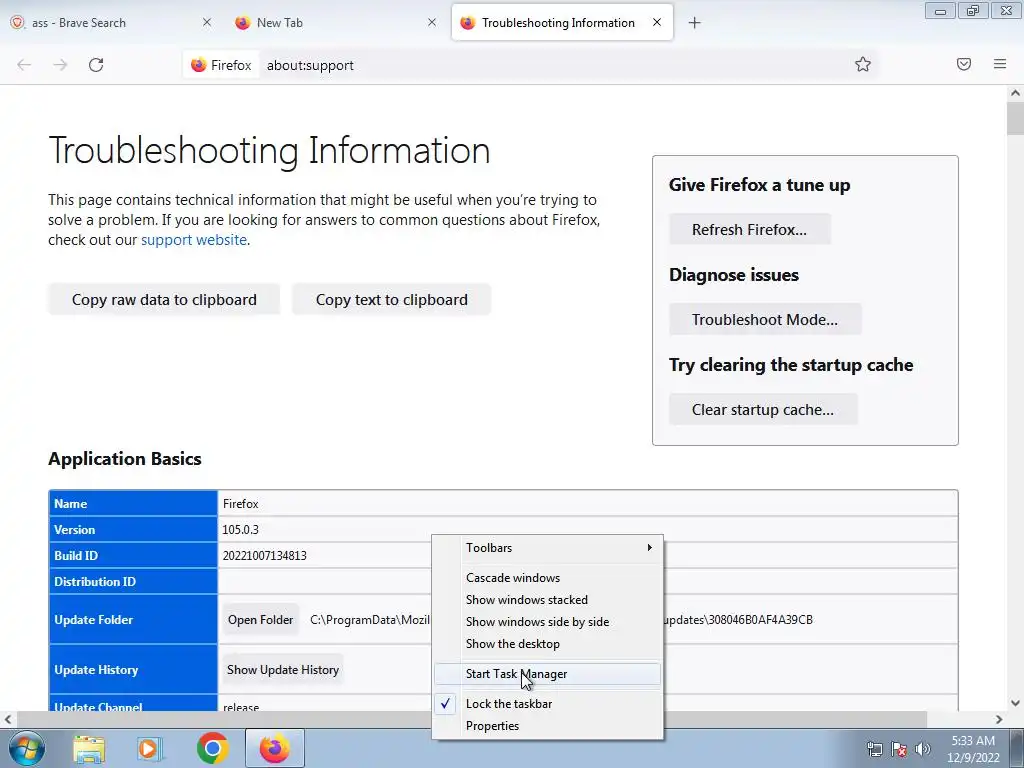Screen dimensions: 1024x768
Task: Click the Version row header cell
Action: tap(133, 530)
